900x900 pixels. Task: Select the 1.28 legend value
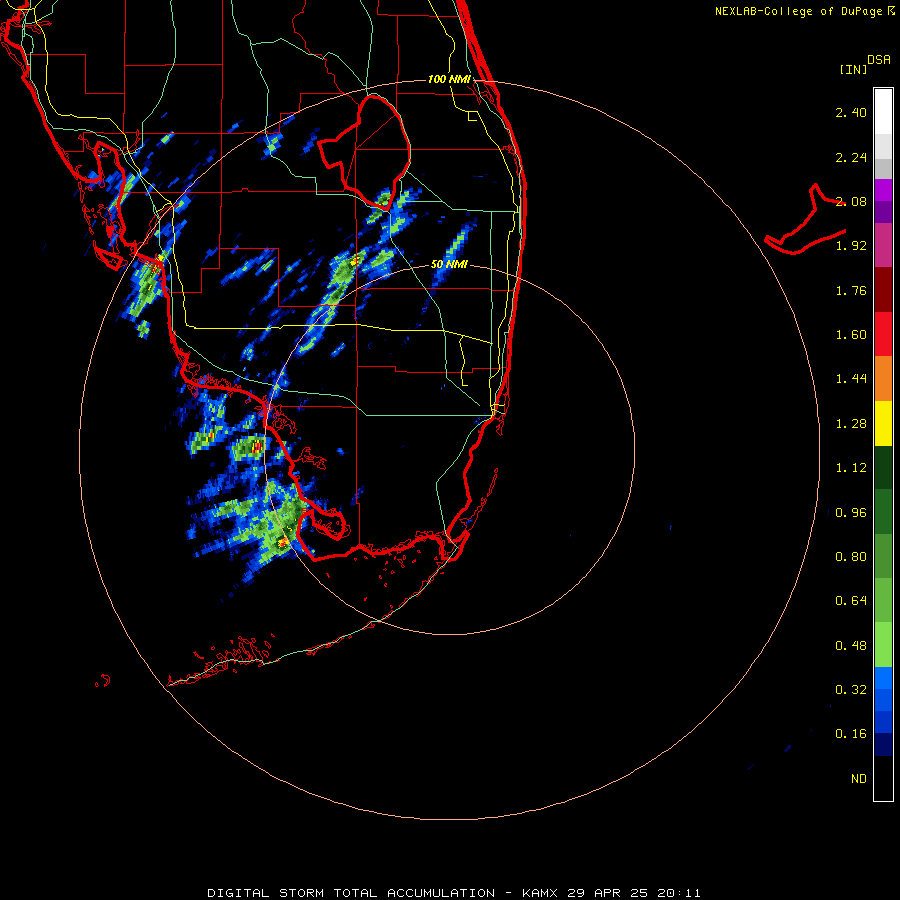coord(851,424)
